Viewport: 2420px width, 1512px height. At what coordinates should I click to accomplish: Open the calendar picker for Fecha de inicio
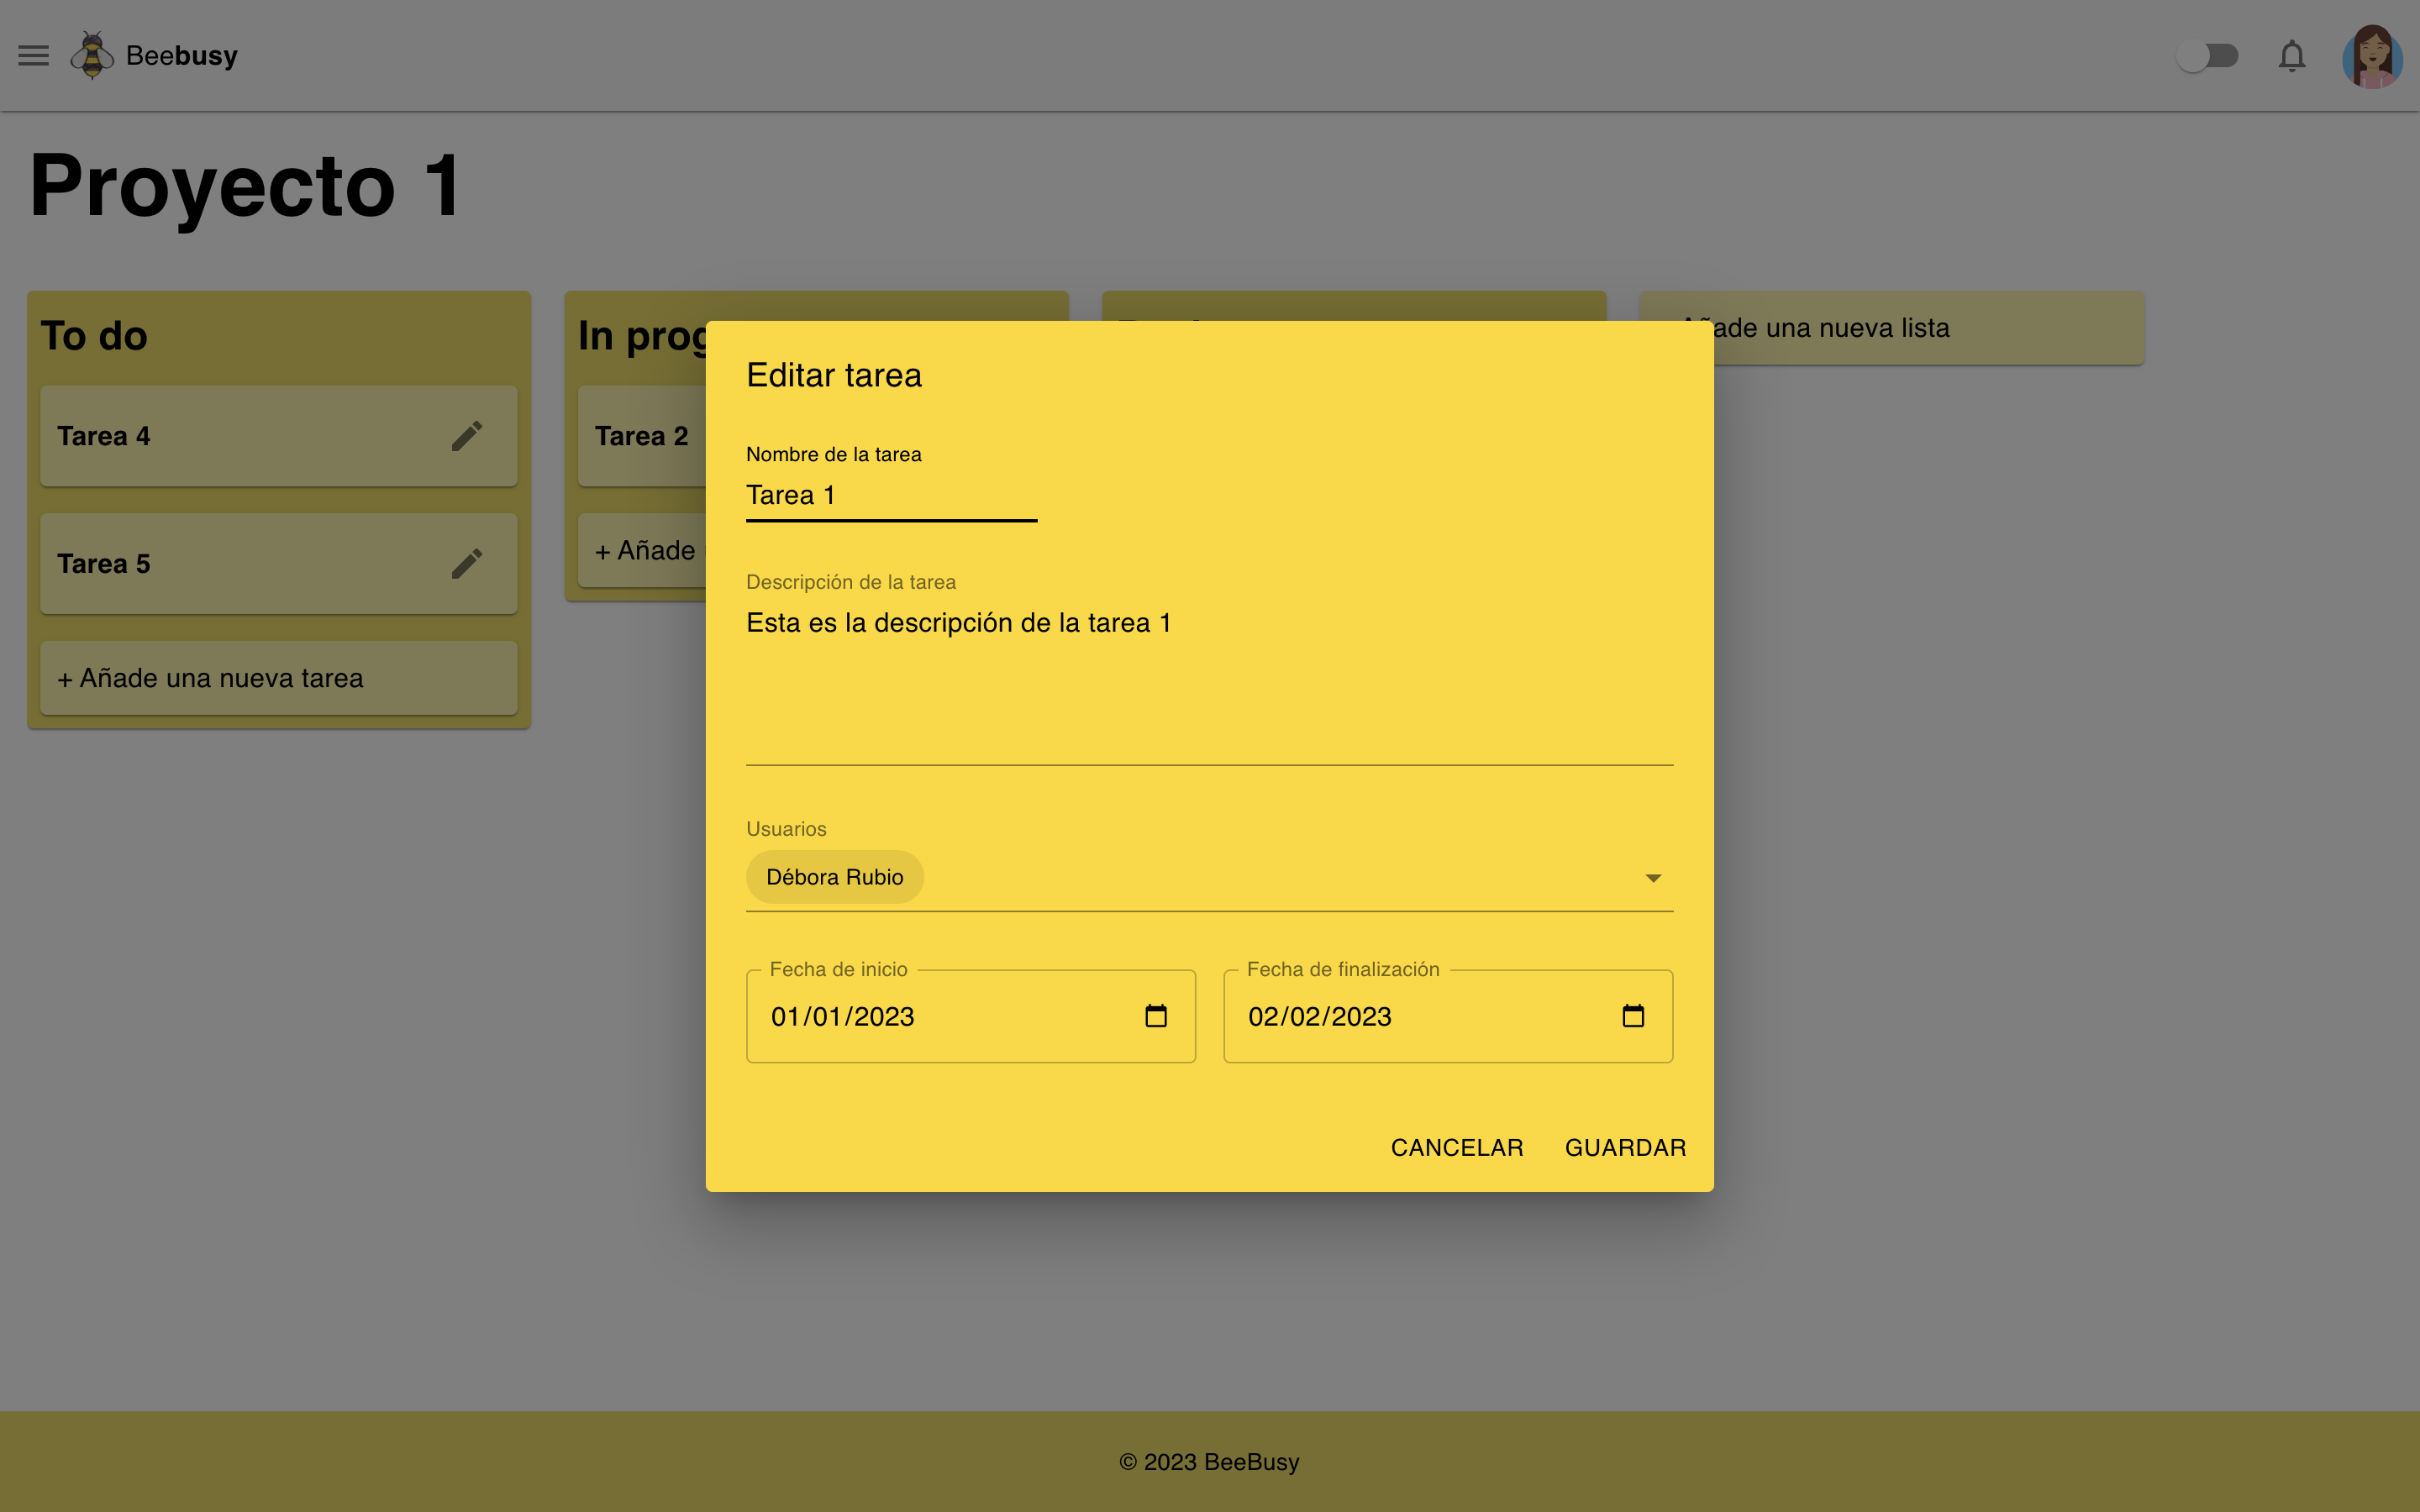click(x=1157, y=1016)
